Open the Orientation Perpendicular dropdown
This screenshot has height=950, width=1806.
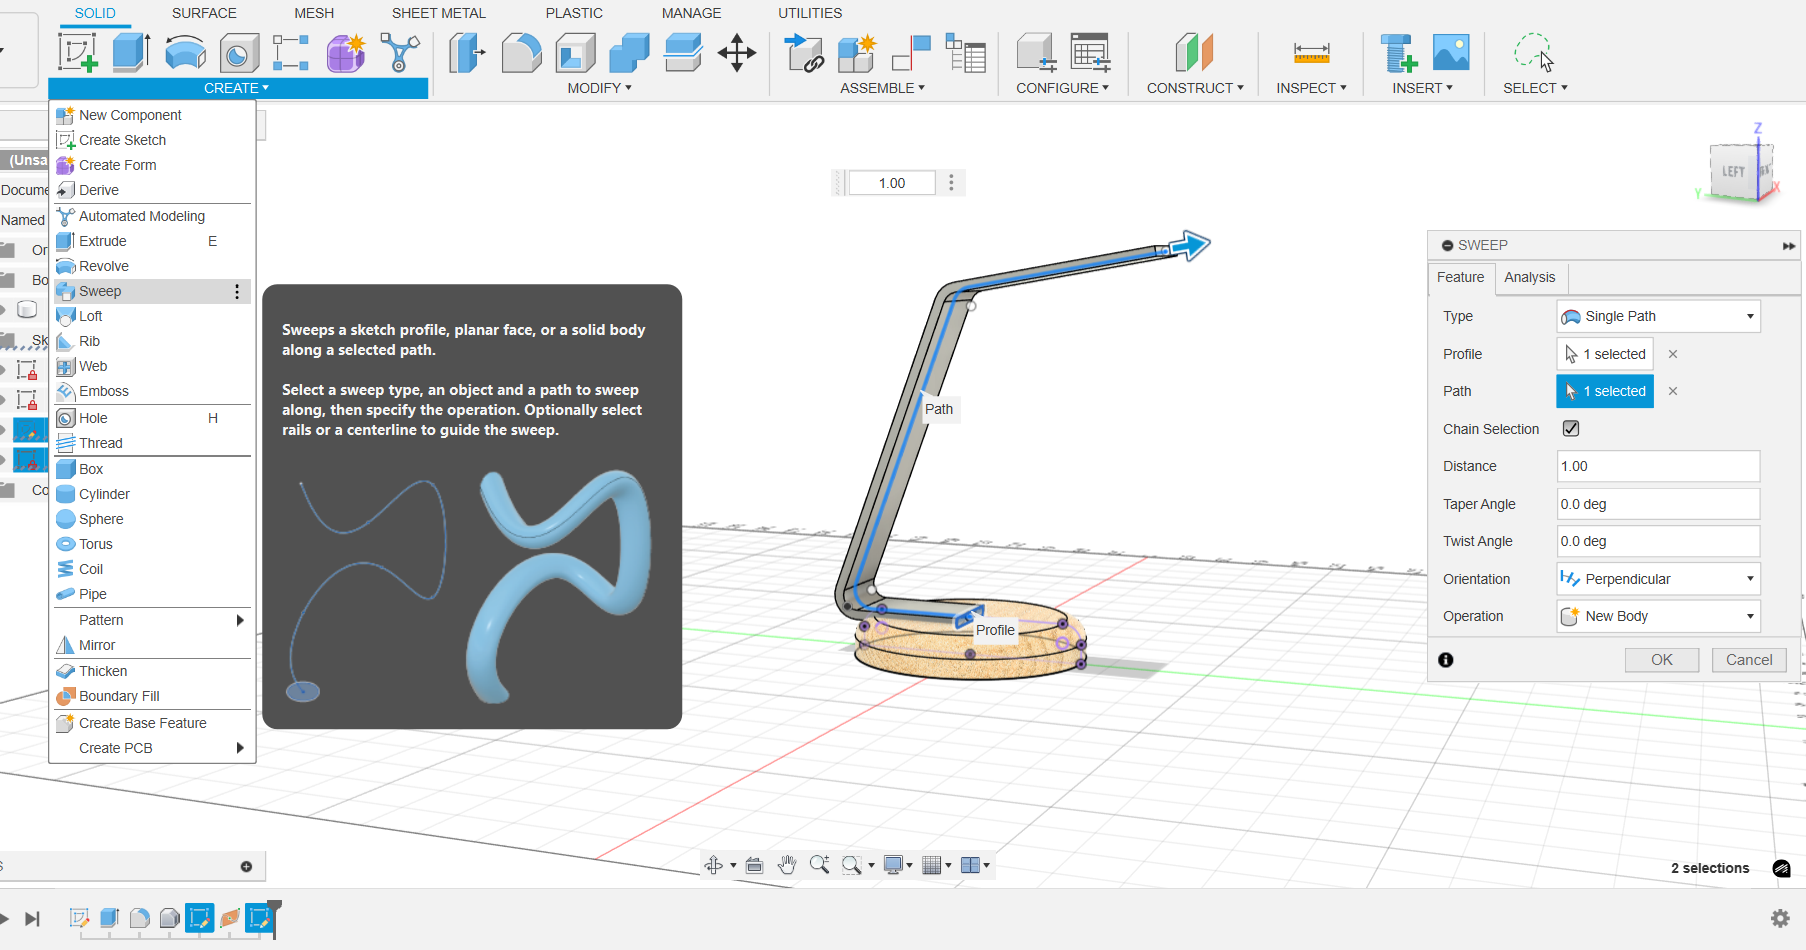[1658, 579]
